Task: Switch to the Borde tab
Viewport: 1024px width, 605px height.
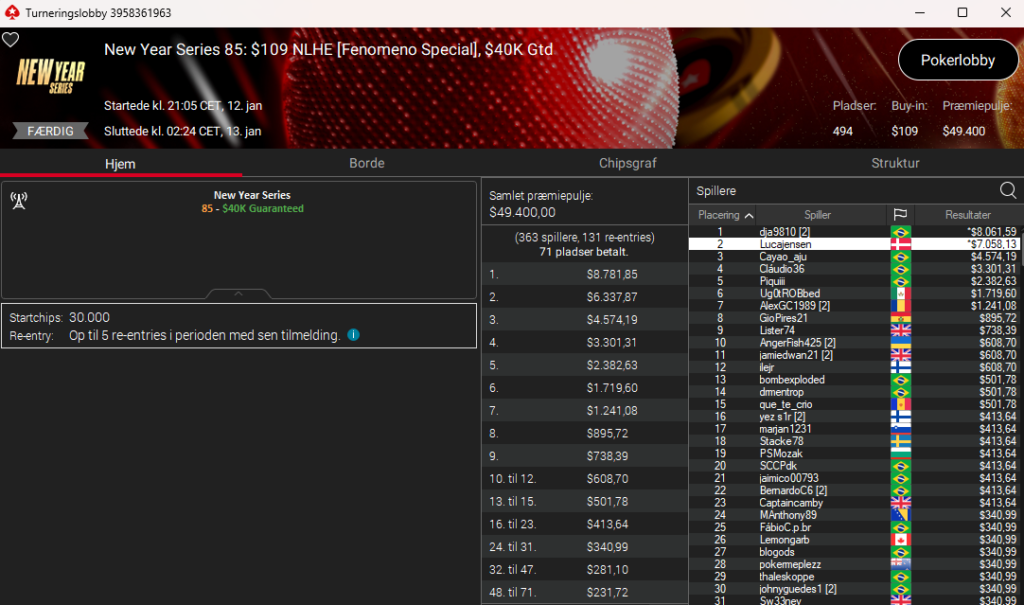Action: coord(366,163)
